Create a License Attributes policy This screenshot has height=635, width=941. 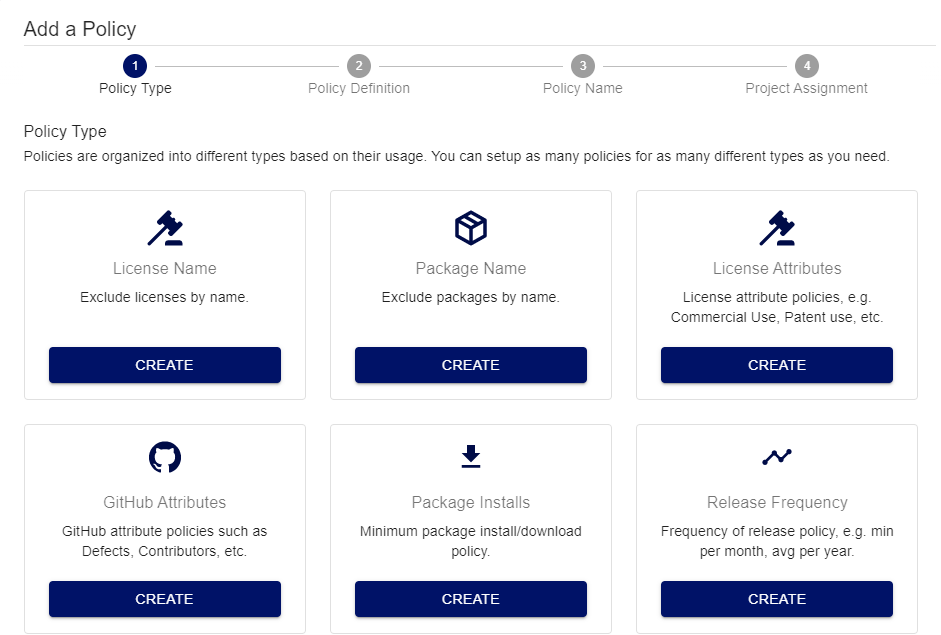777,365
